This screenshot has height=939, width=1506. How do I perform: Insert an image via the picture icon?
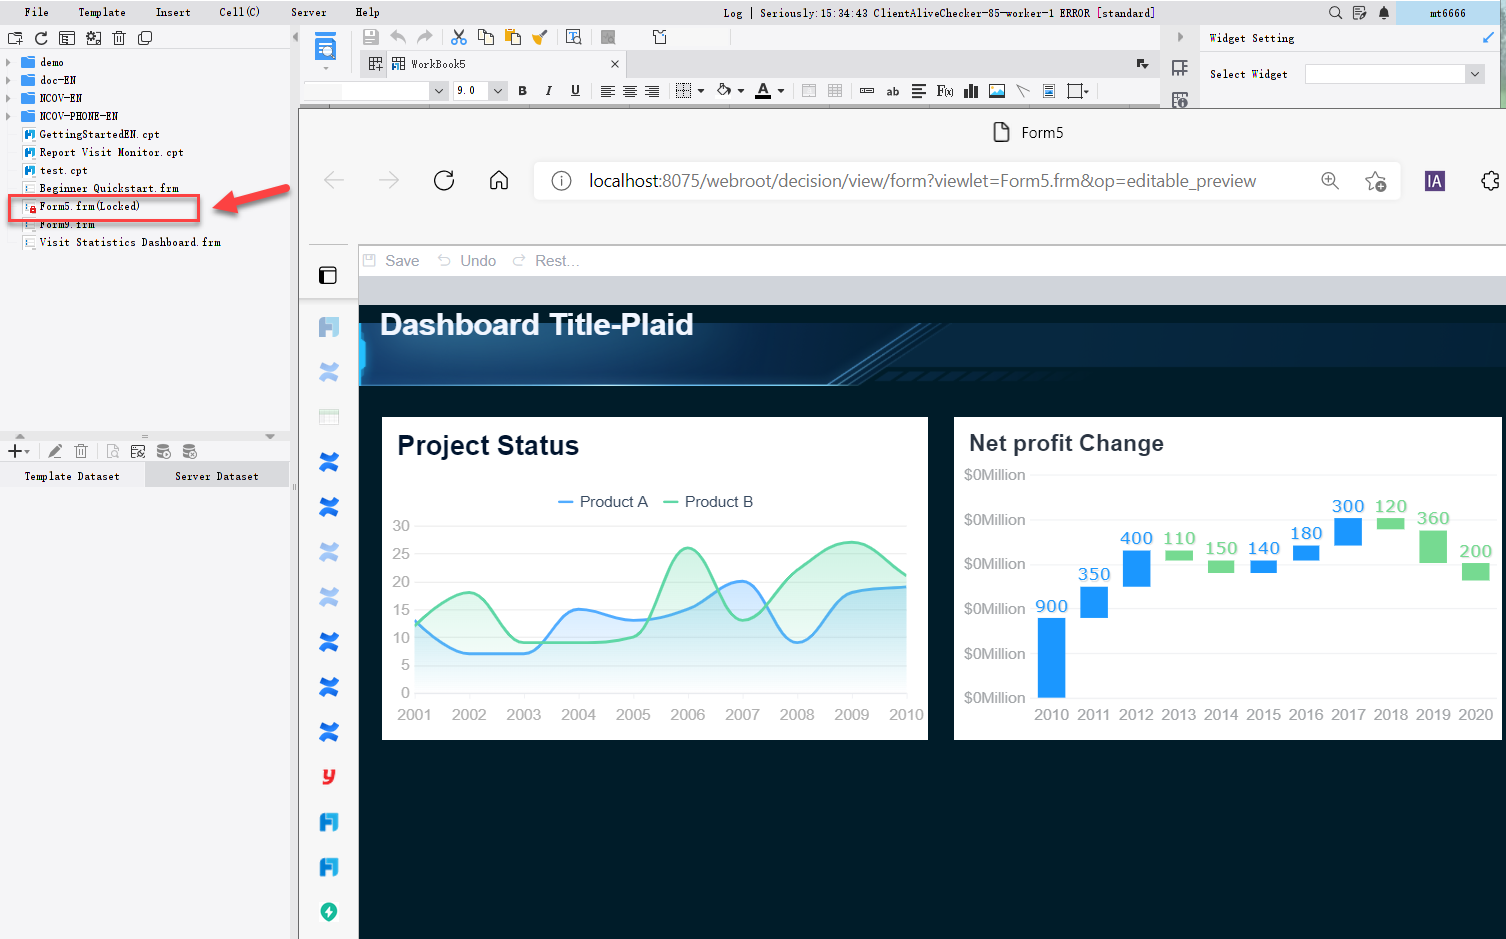point(996,91)
